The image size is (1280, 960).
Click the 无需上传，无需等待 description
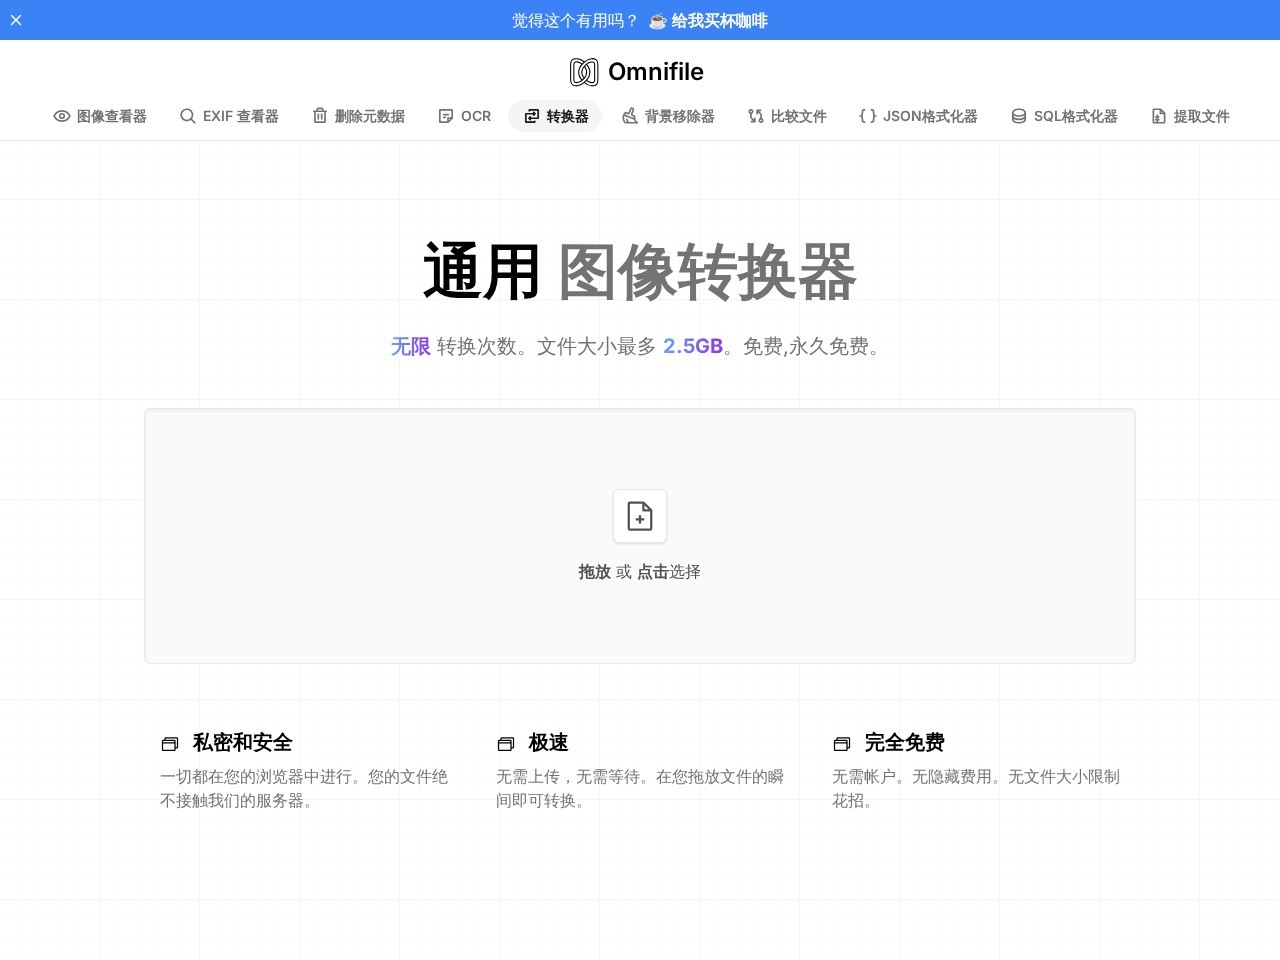click(x=640, y=788)
